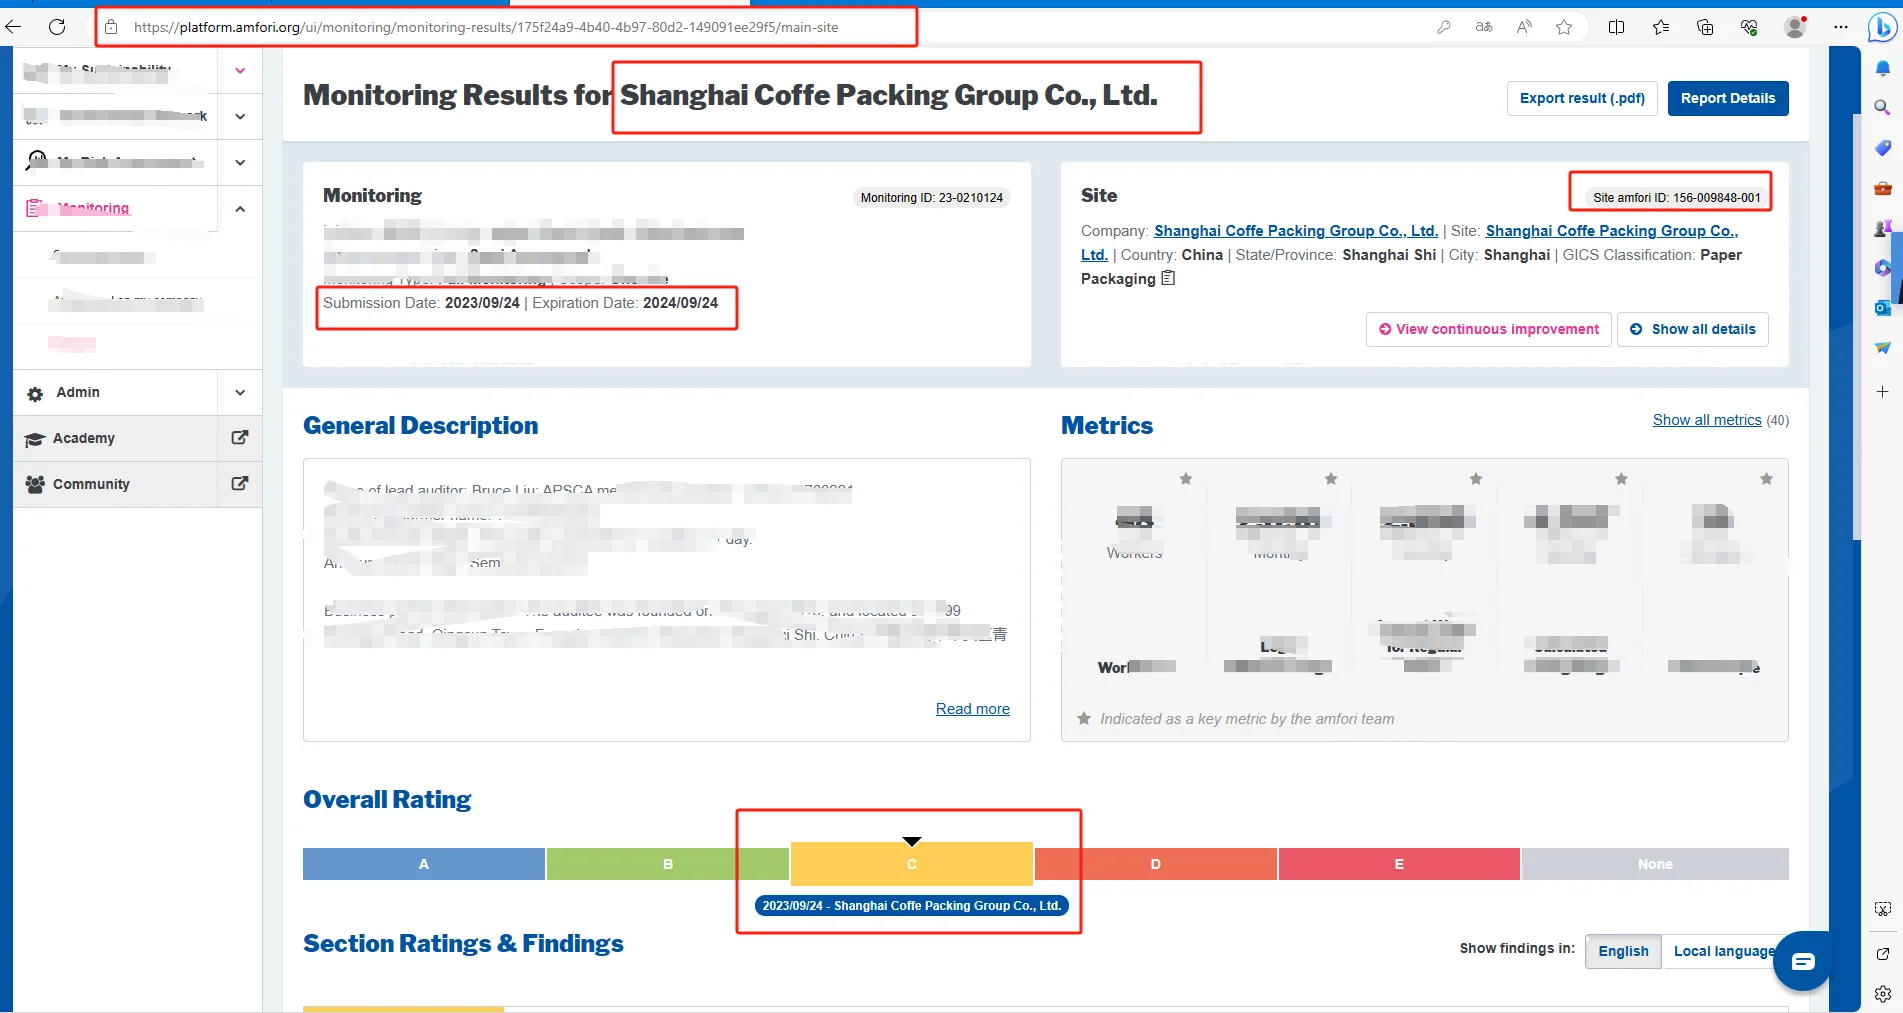Click the GICS classification document icon
The image size is (1903, 1013).
pos(1168,278)
